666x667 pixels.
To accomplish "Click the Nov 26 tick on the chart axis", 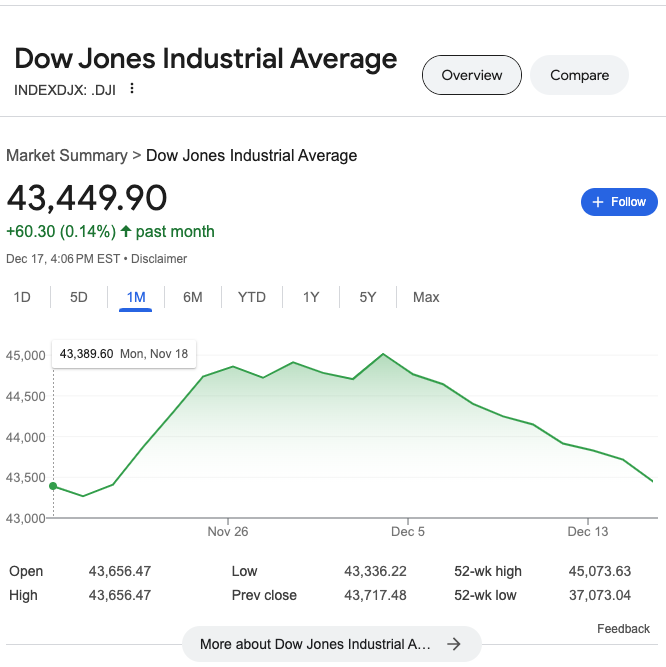I will click(228, 522).
